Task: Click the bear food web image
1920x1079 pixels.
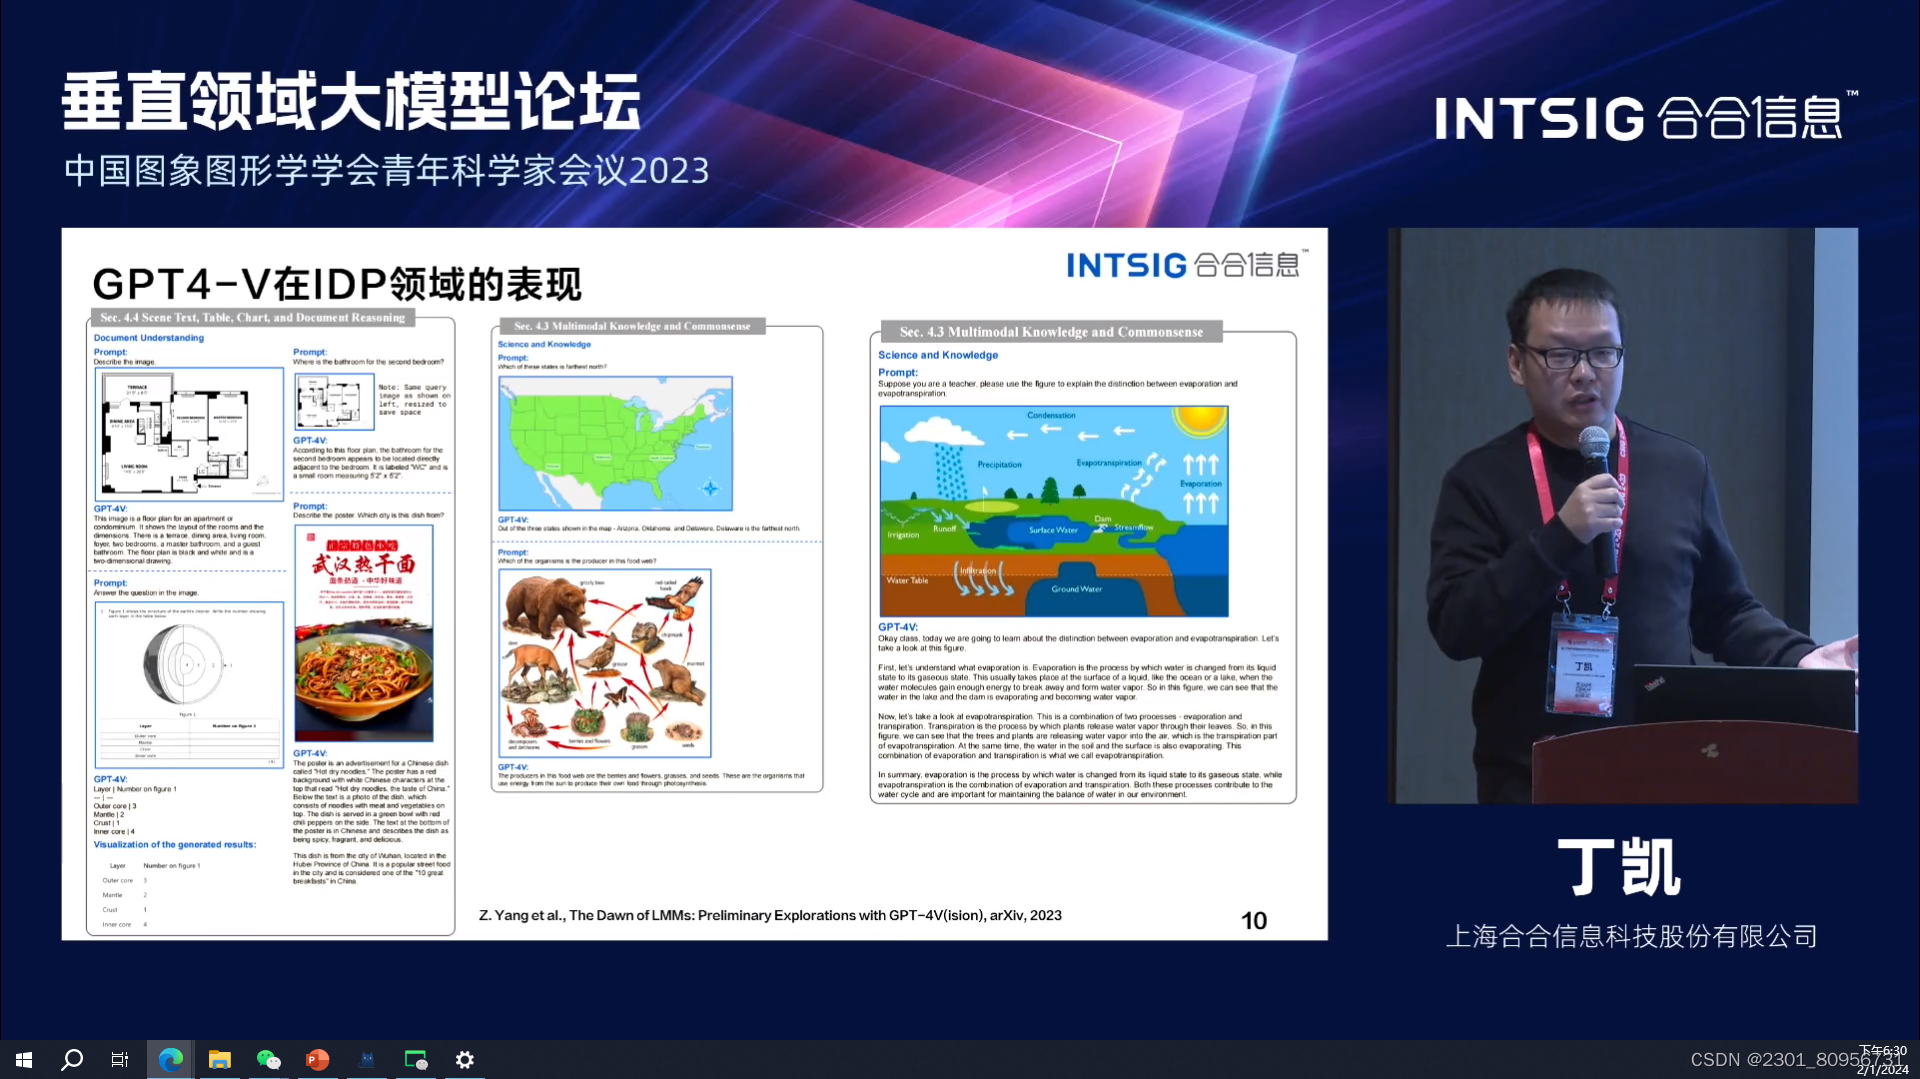Action: [x=605, y=663]
